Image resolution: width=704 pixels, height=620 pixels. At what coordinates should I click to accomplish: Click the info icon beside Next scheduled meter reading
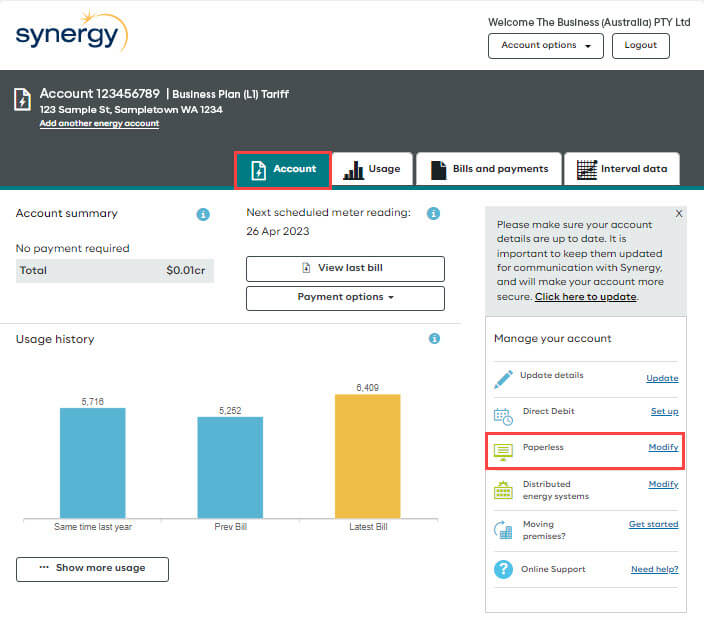point(433,213)
